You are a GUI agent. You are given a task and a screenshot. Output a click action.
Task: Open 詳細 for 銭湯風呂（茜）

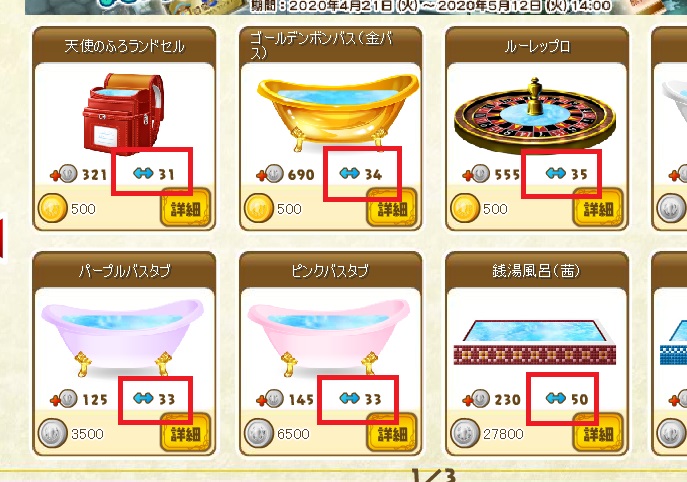click(598, 433)
